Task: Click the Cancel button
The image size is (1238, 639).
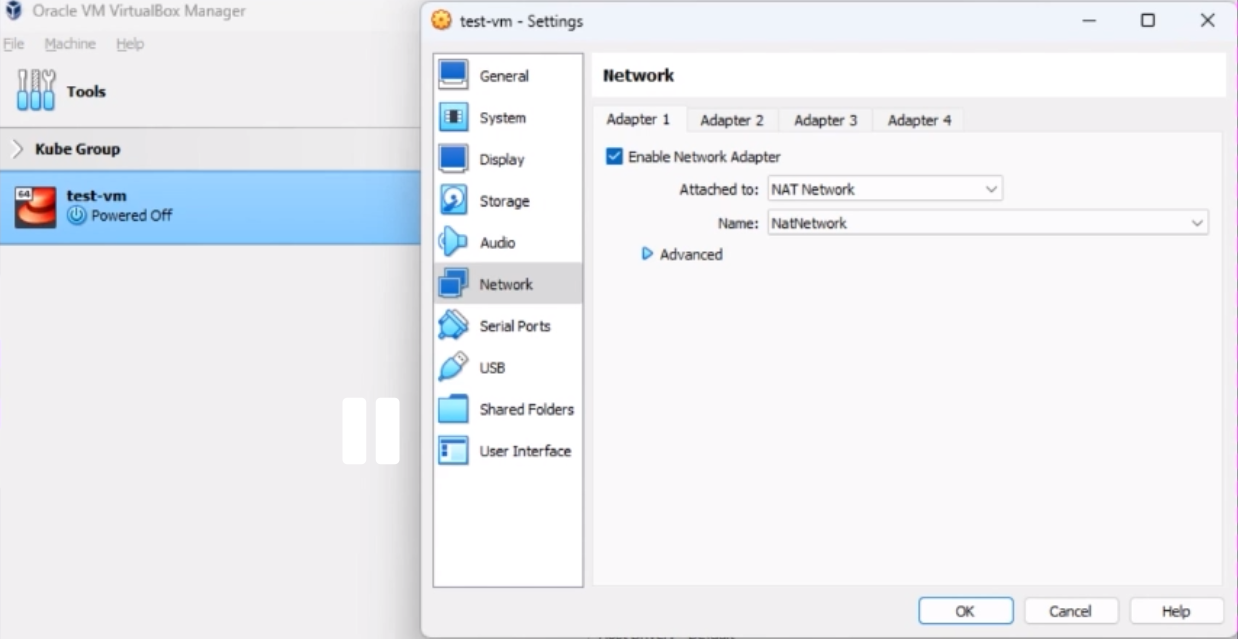Action: (1071, 611)
